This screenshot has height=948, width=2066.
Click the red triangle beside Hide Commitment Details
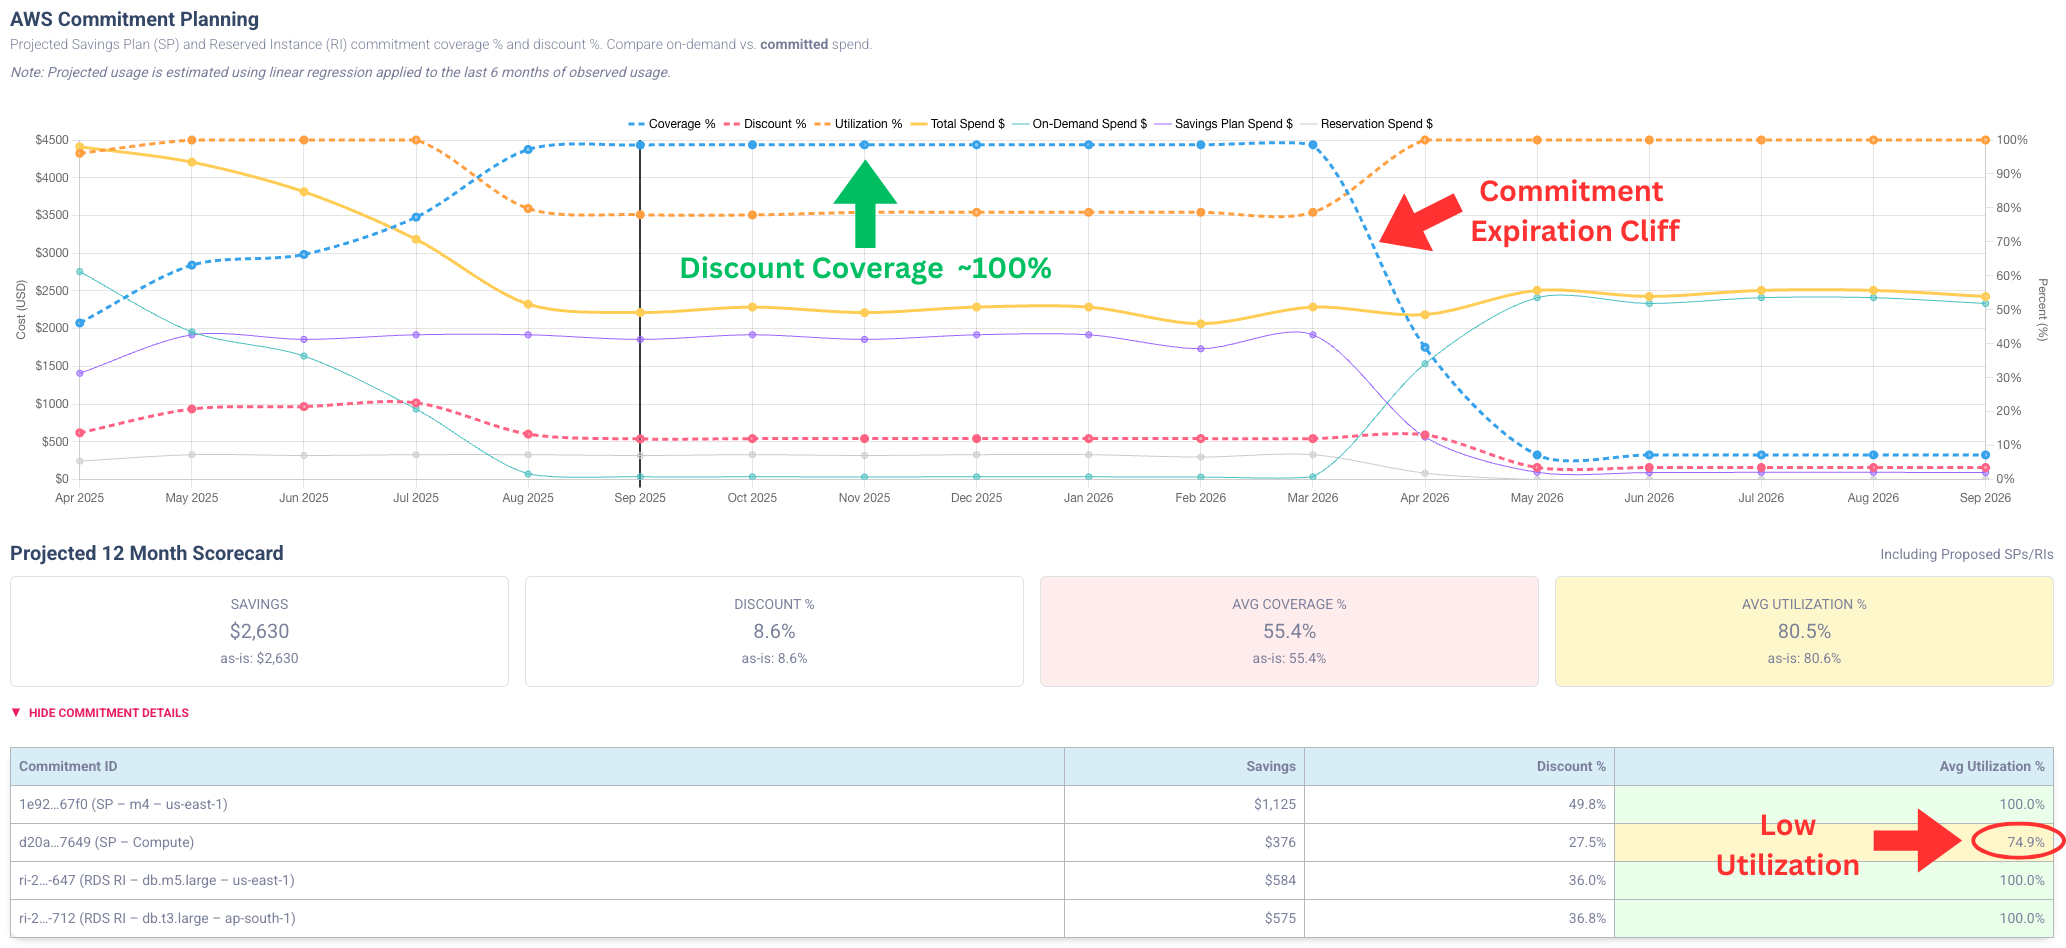[16, 713]
